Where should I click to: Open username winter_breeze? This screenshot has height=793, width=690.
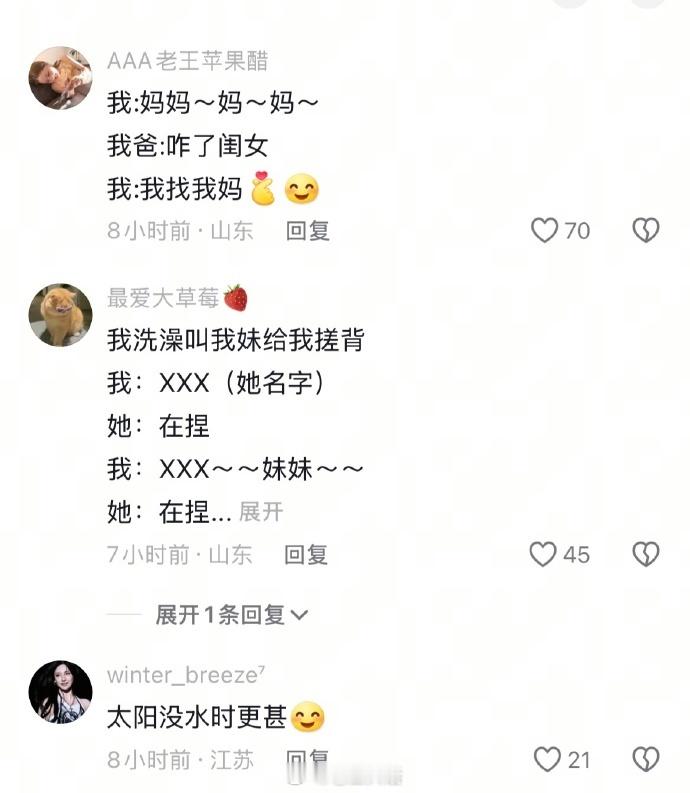pos(186,675)
